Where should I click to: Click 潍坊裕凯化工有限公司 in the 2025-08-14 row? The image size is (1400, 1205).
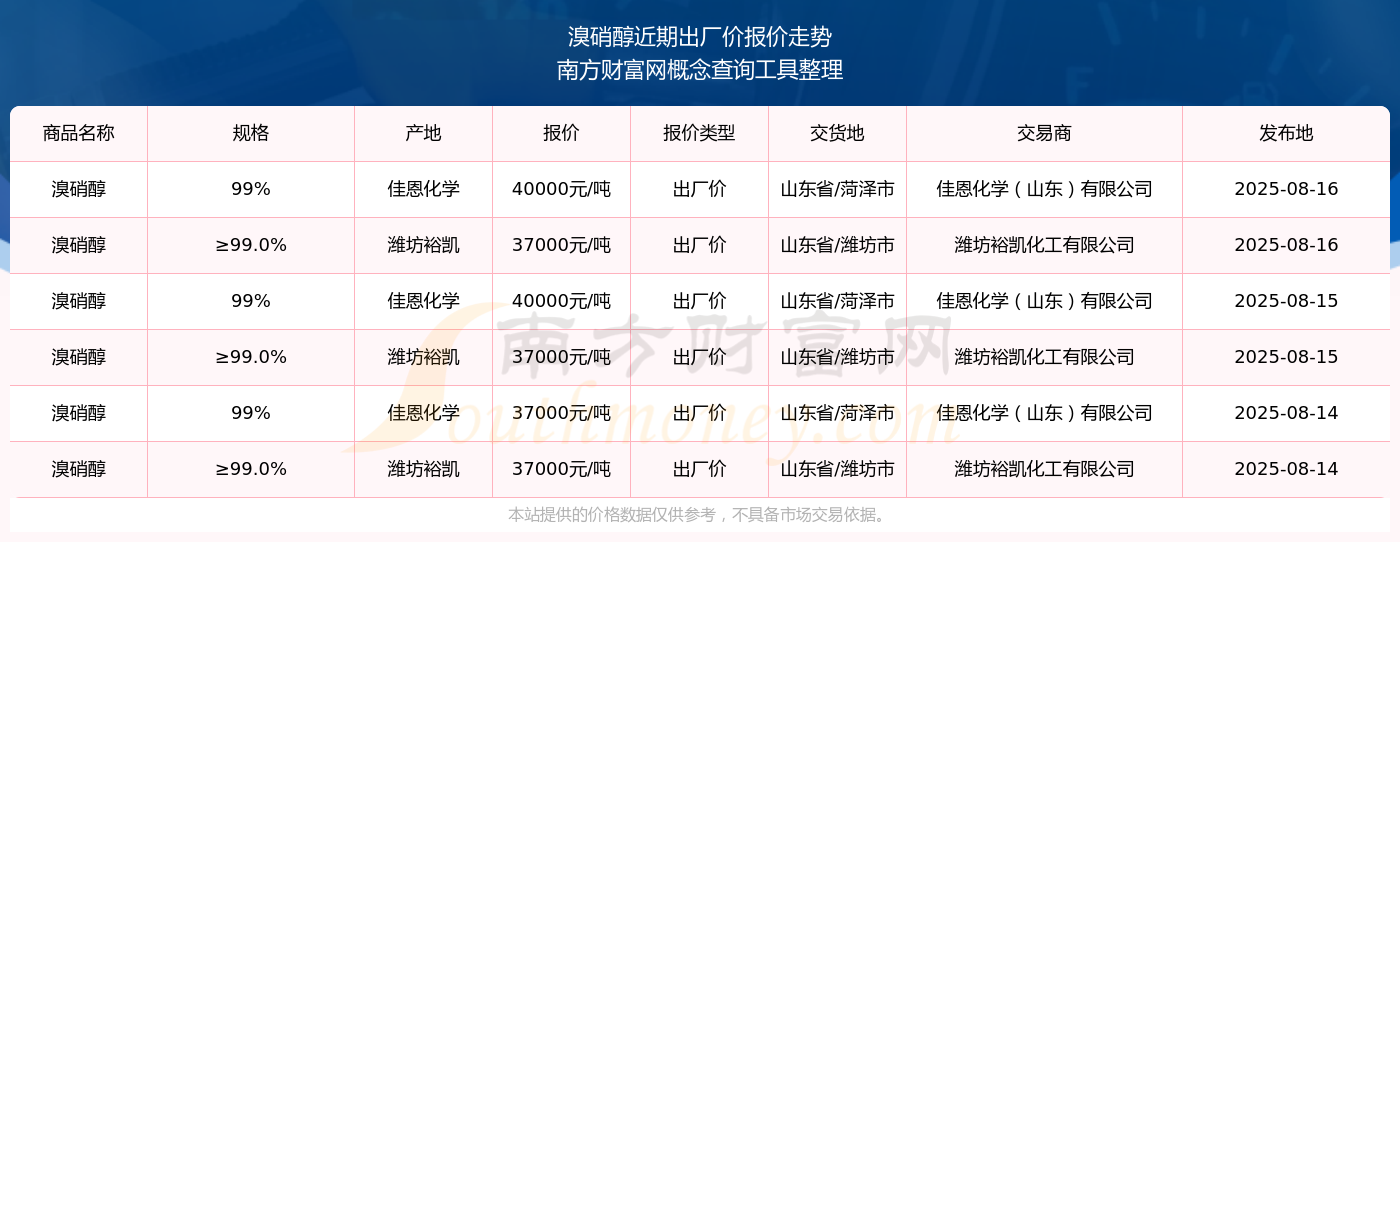pos(1045,470)
